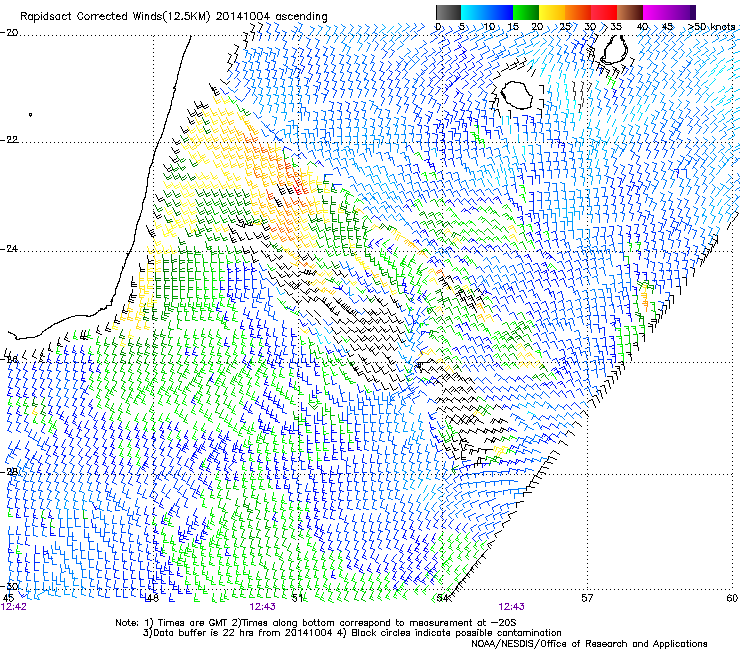Click the longitude label '60'
The width and height of the screenshot is (740, 650).
pos(732,598)
